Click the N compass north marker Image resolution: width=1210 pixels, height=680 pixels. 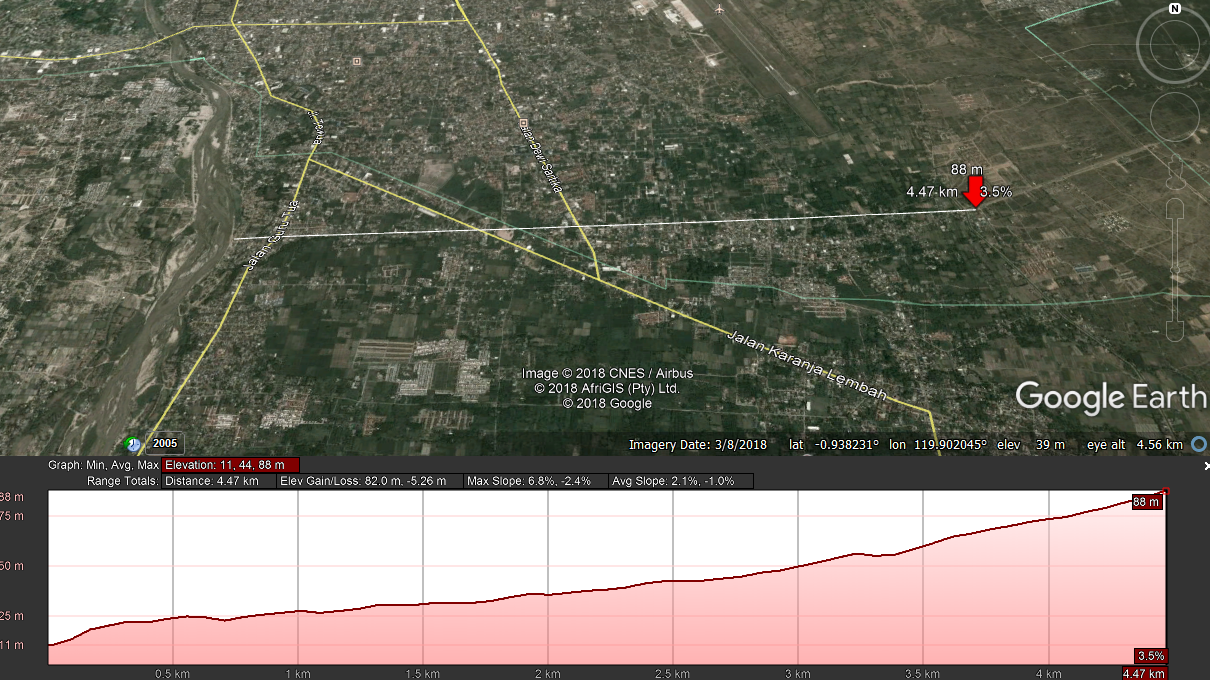[1174, 9]
